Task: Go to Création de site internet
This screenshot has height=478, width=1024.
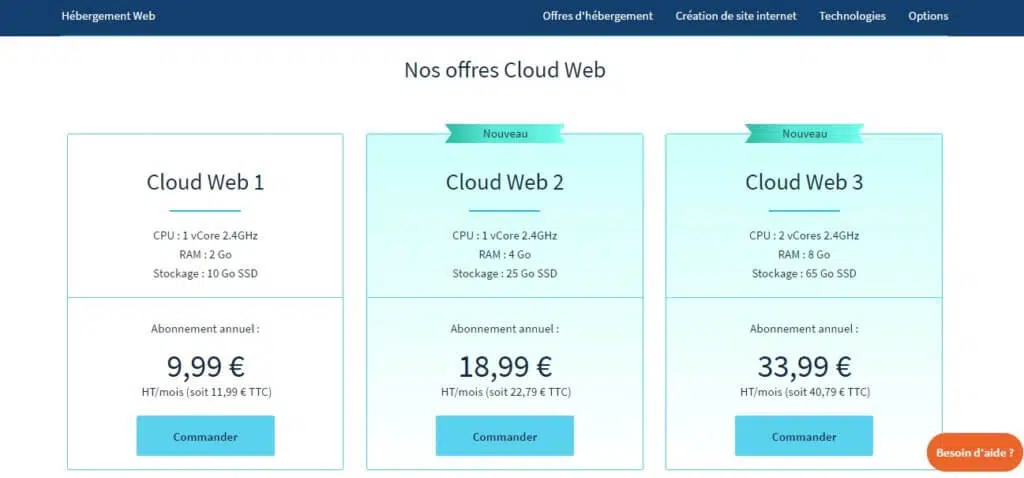Action: coord(736,16)
